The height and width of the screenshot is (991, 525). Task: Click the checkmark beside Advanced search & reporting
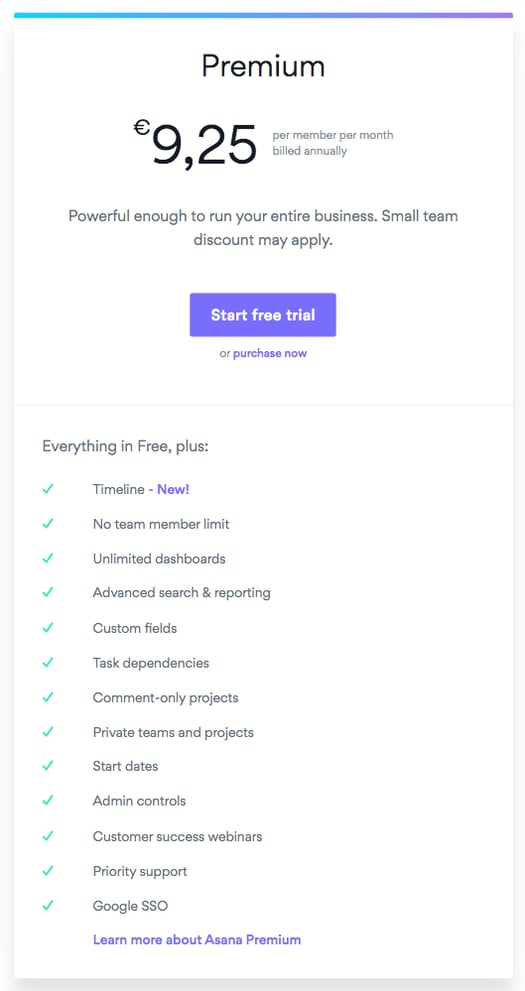pos(48,592)
